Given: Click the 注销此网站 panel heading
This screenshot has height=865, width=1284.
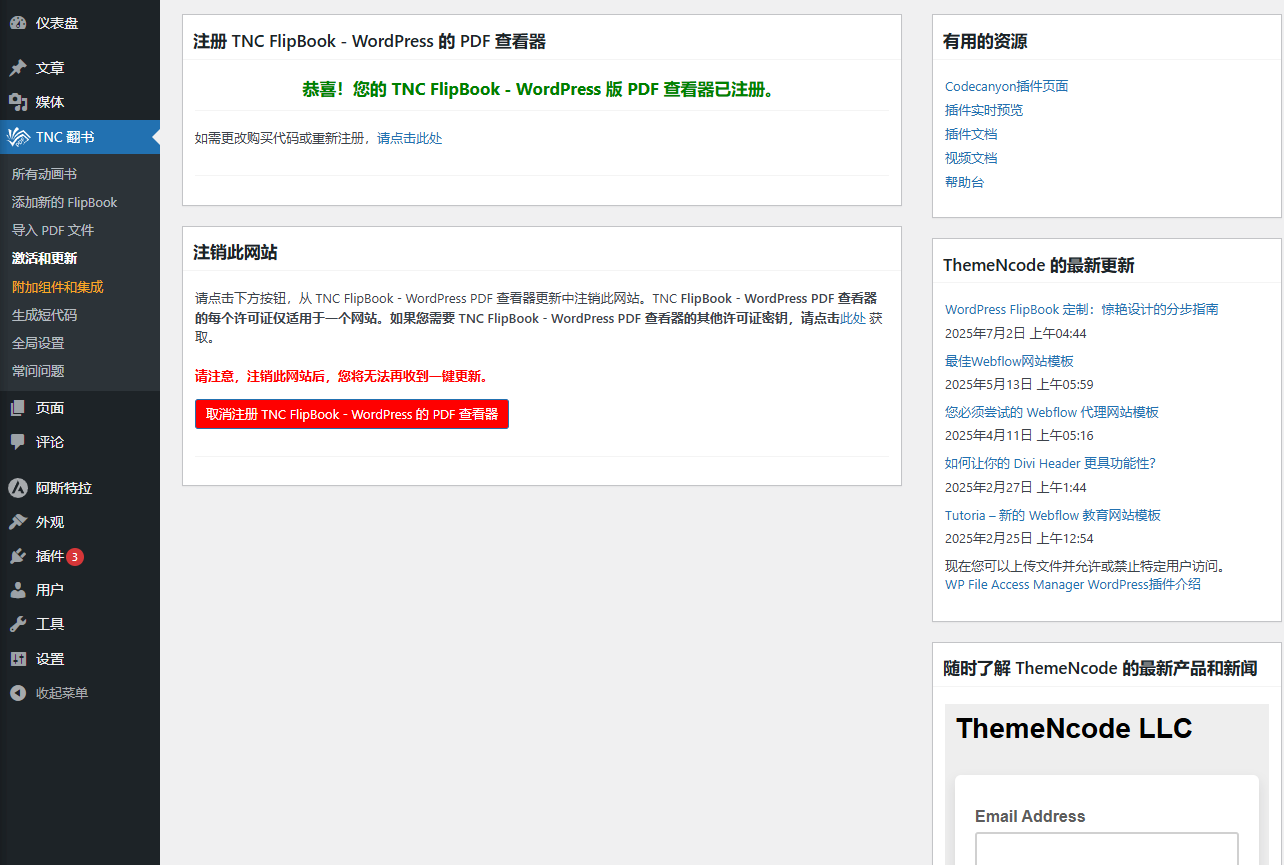Looking at the screenshot, I should pyautogui.click(x=235, y=252).
